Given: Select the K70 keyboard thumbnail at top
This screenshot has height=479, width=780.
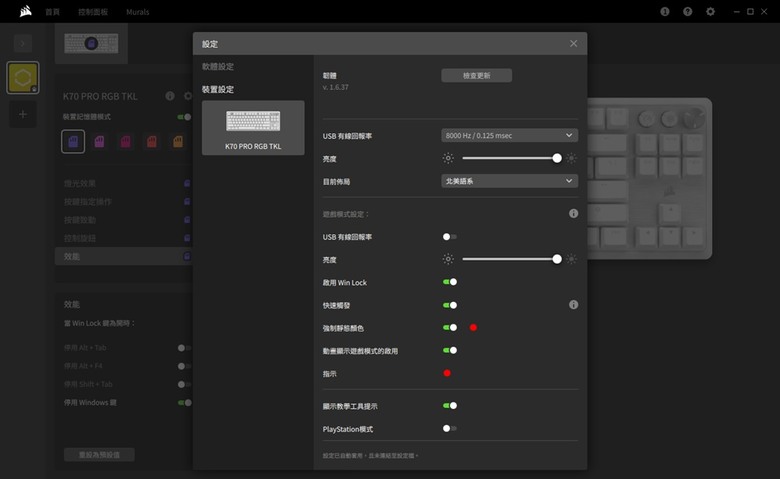Looking at the screenshot, I should (x=91, y=43).
